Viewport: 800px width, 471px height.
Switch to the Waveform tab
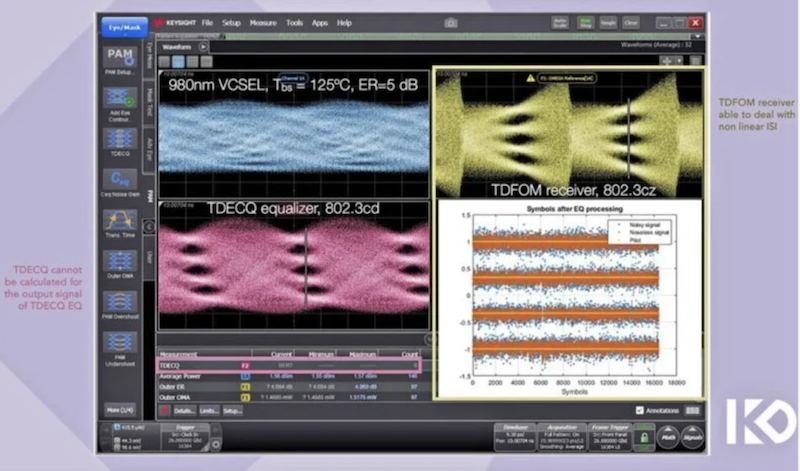click(x=177, y=47)
